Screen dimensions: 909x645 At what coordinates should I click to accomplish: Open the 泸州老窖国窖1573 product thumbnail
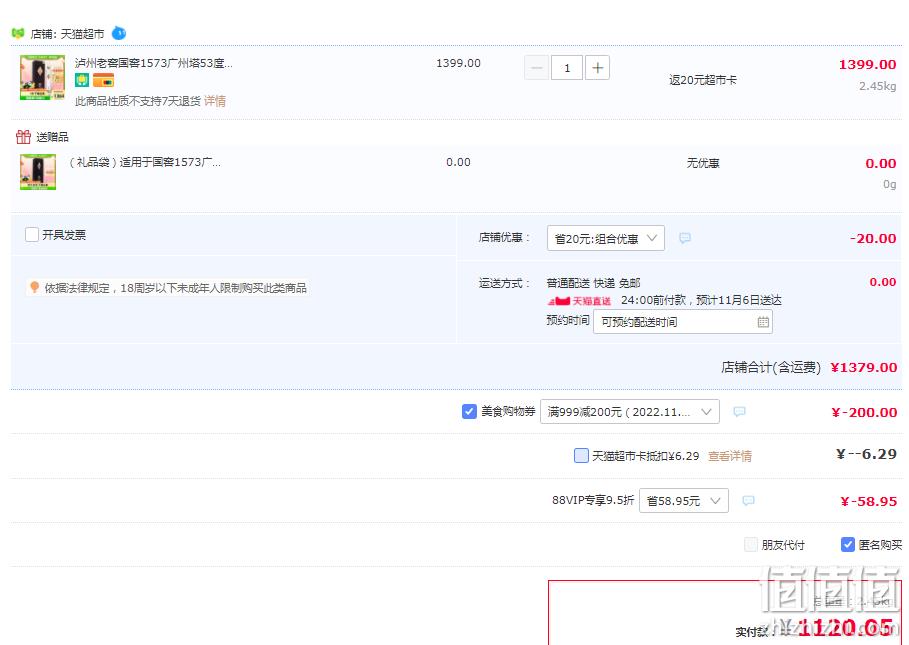pyautogui.click(x=42, y=78)
